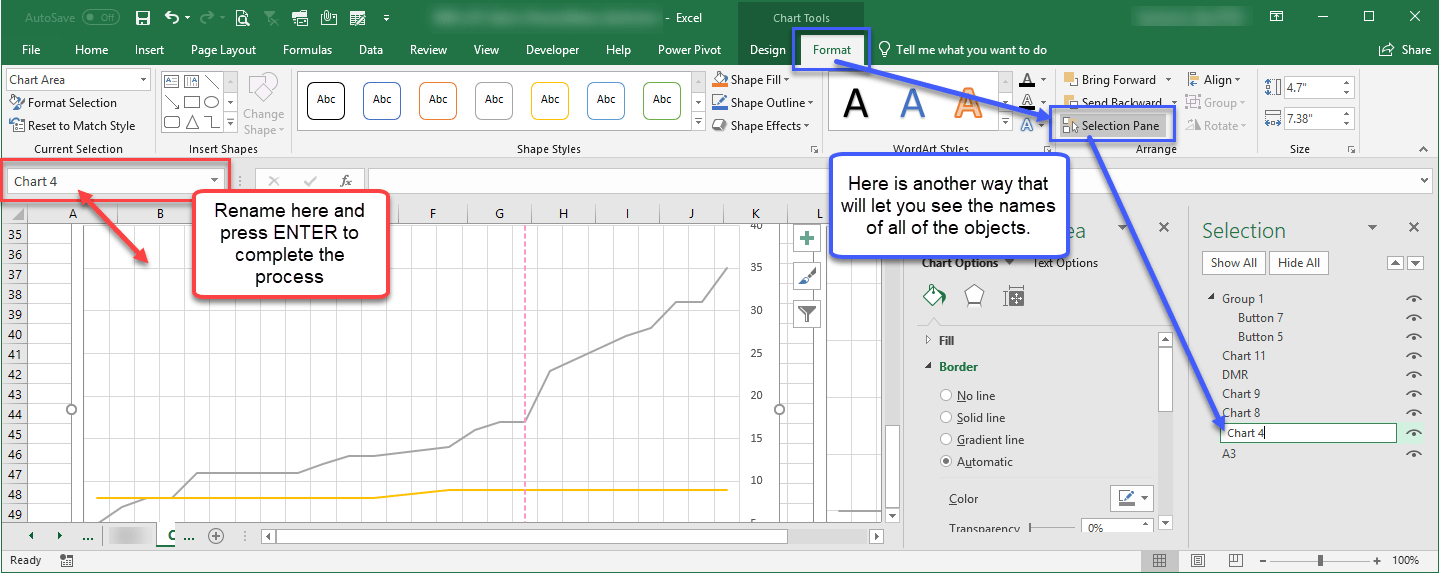
Task: Click the Selection Pane button
Action: 1111,126
